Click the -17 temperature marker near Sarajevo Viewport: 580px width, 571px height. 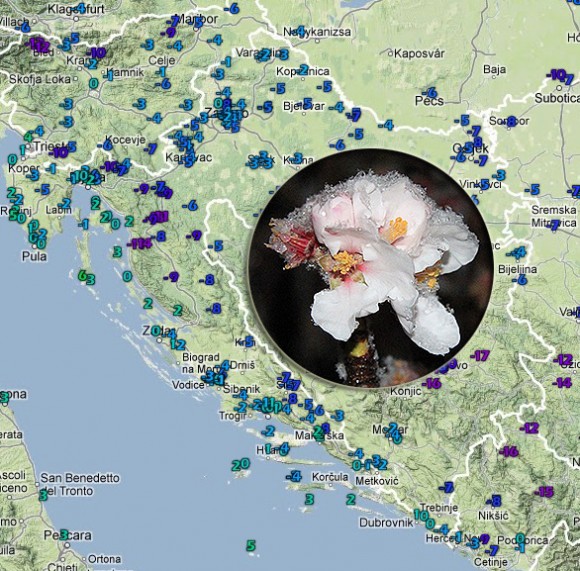(x=480, y=356)
